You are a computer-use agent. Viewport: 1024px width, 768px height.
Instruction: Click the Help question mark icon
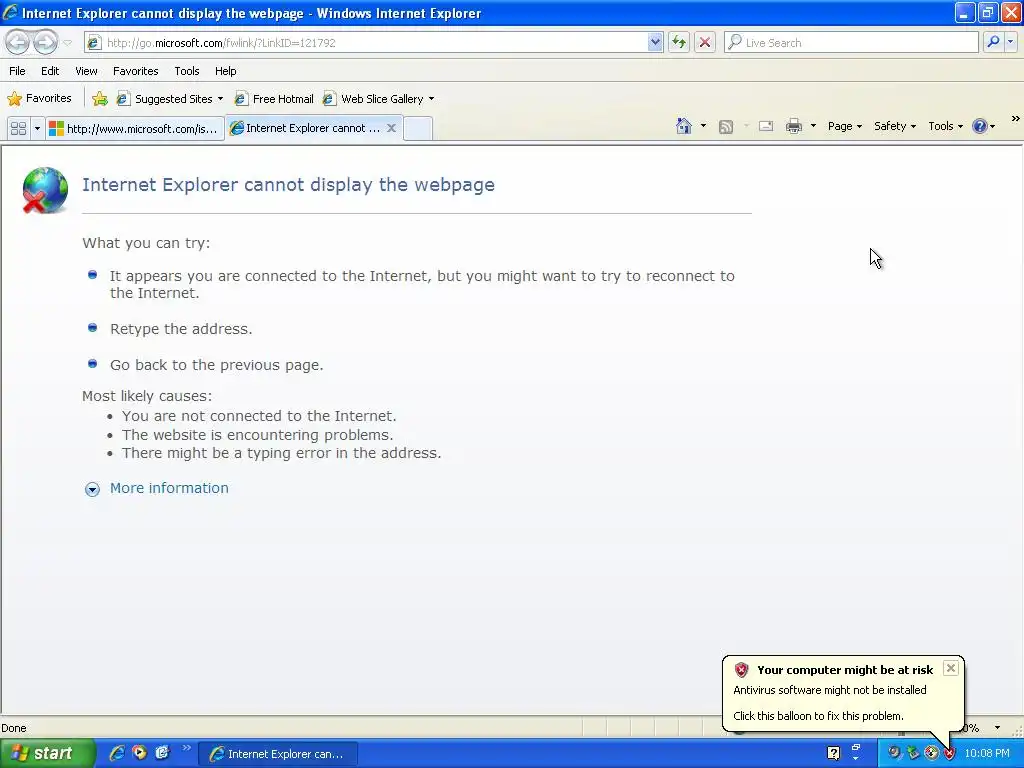click(x=980, y=126)
